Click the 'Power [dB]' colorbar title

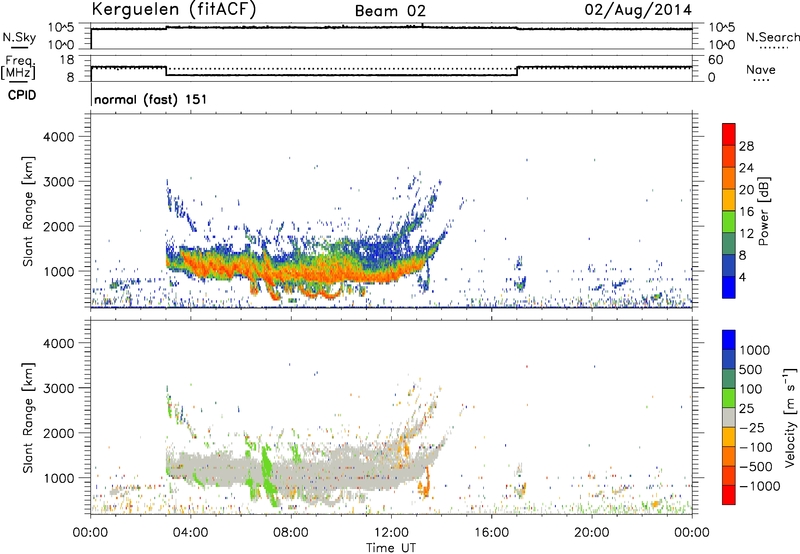click(x=763, y=211)
